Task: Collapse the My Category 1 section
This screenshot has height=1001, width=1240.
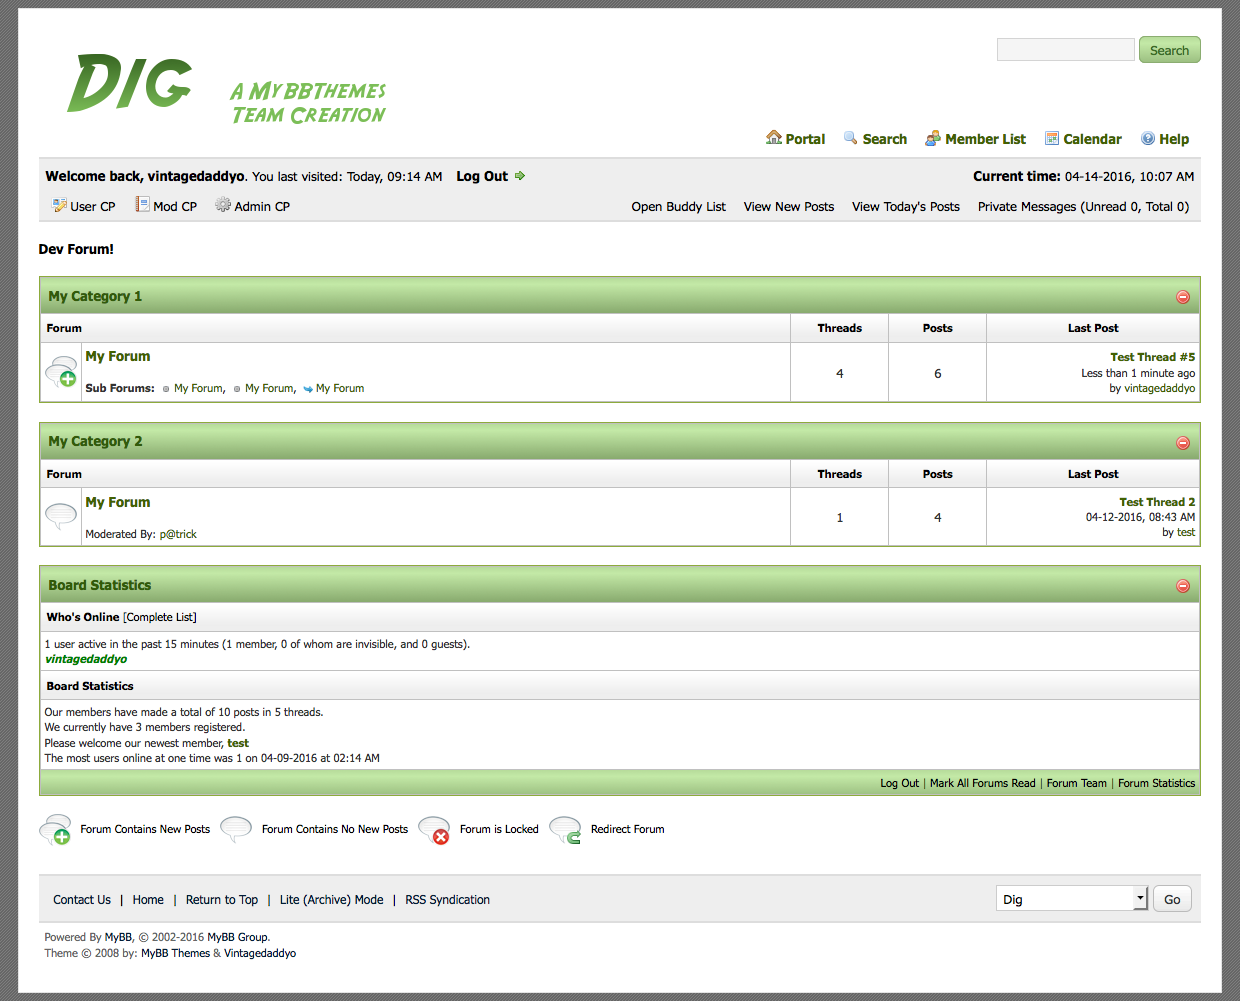Action: (1183, 297)
